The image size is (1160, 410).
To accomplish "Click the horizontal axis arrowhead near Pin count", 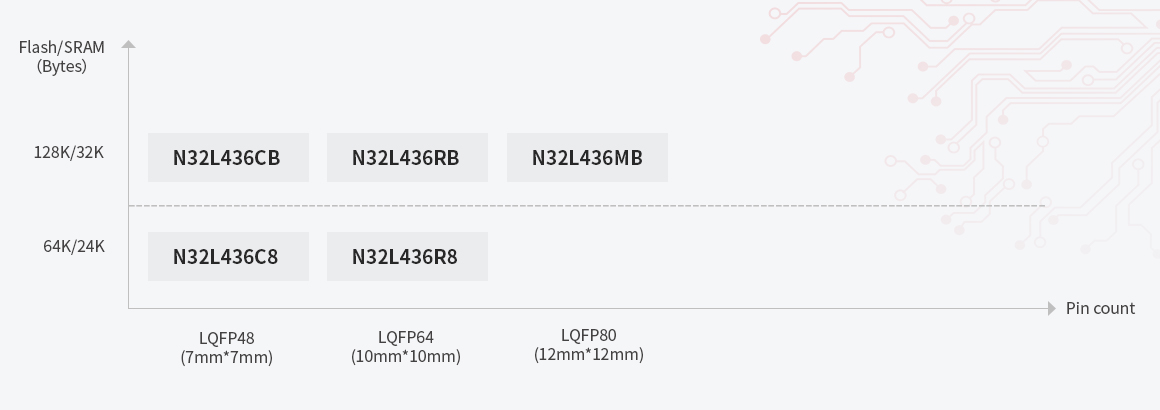I will 1051,309.
